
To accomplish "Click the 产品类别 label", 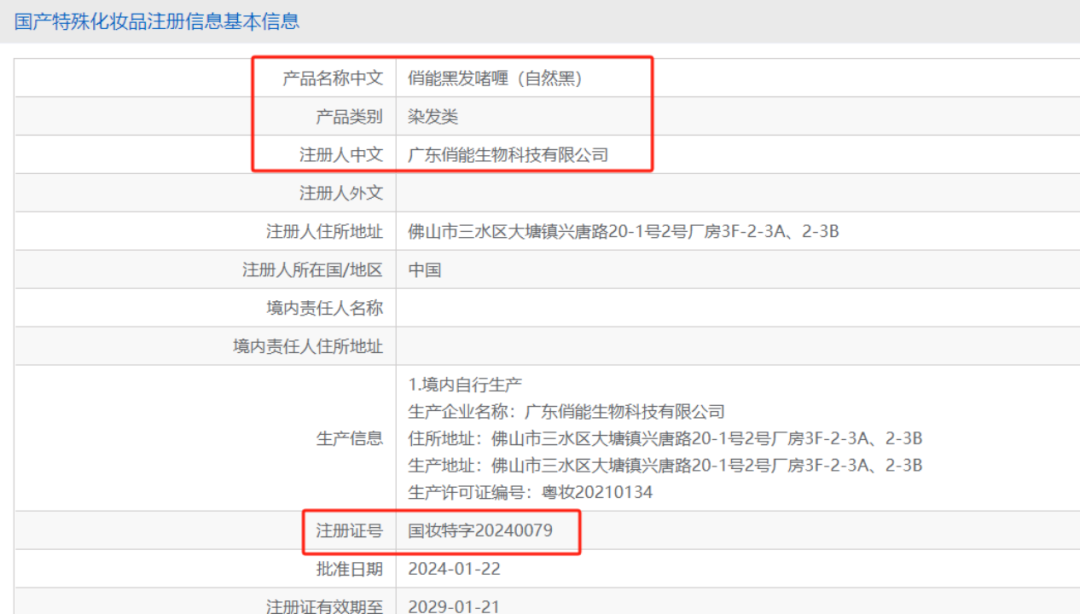I will point(349,116).
